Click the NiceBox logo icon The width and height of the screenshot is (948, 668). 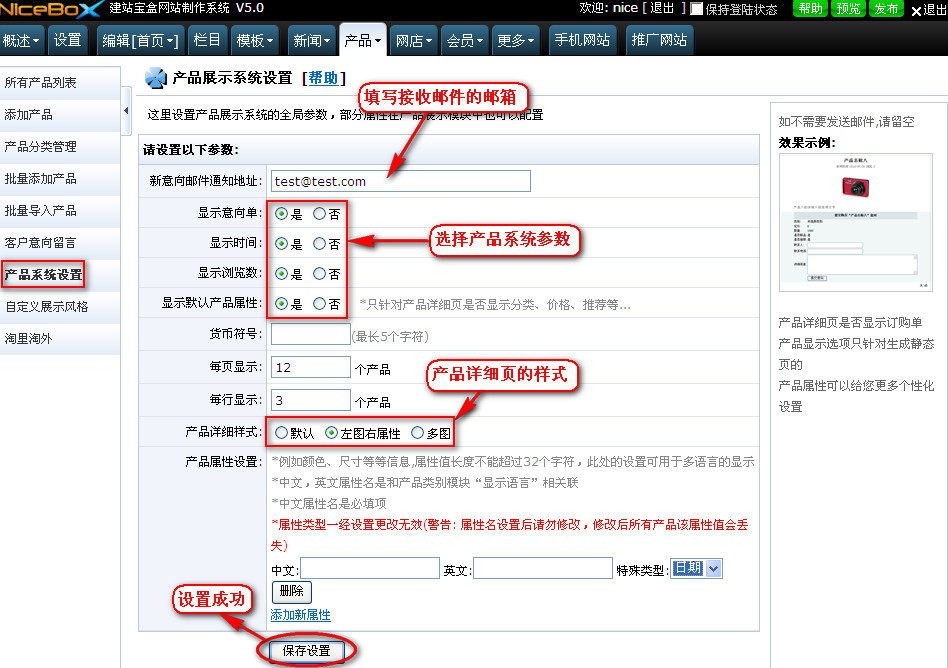click(50, 9)
